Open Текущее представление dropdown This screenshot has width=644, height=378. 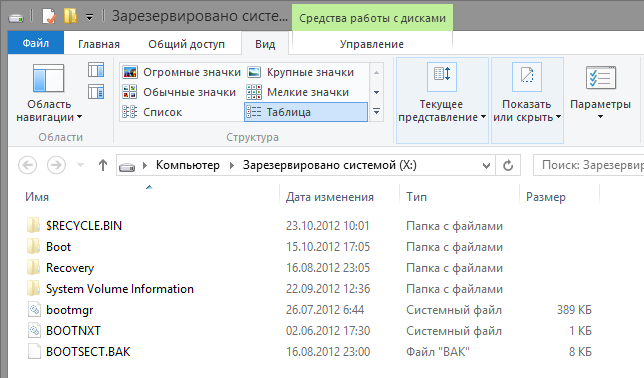442,100
